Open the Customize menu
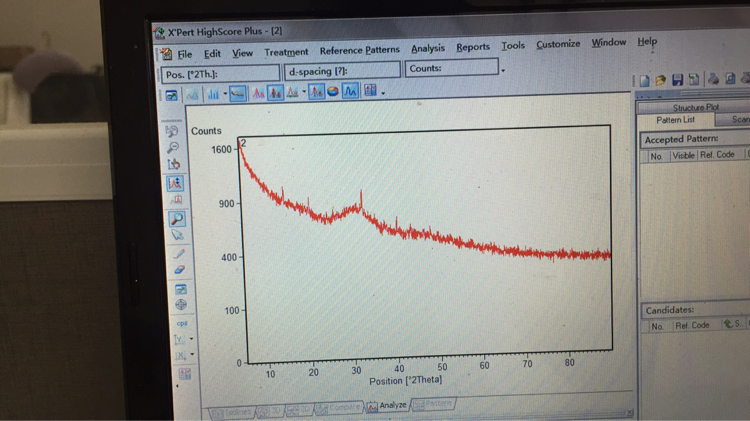The width and height of the screenshot is (750, 421). 558,44
